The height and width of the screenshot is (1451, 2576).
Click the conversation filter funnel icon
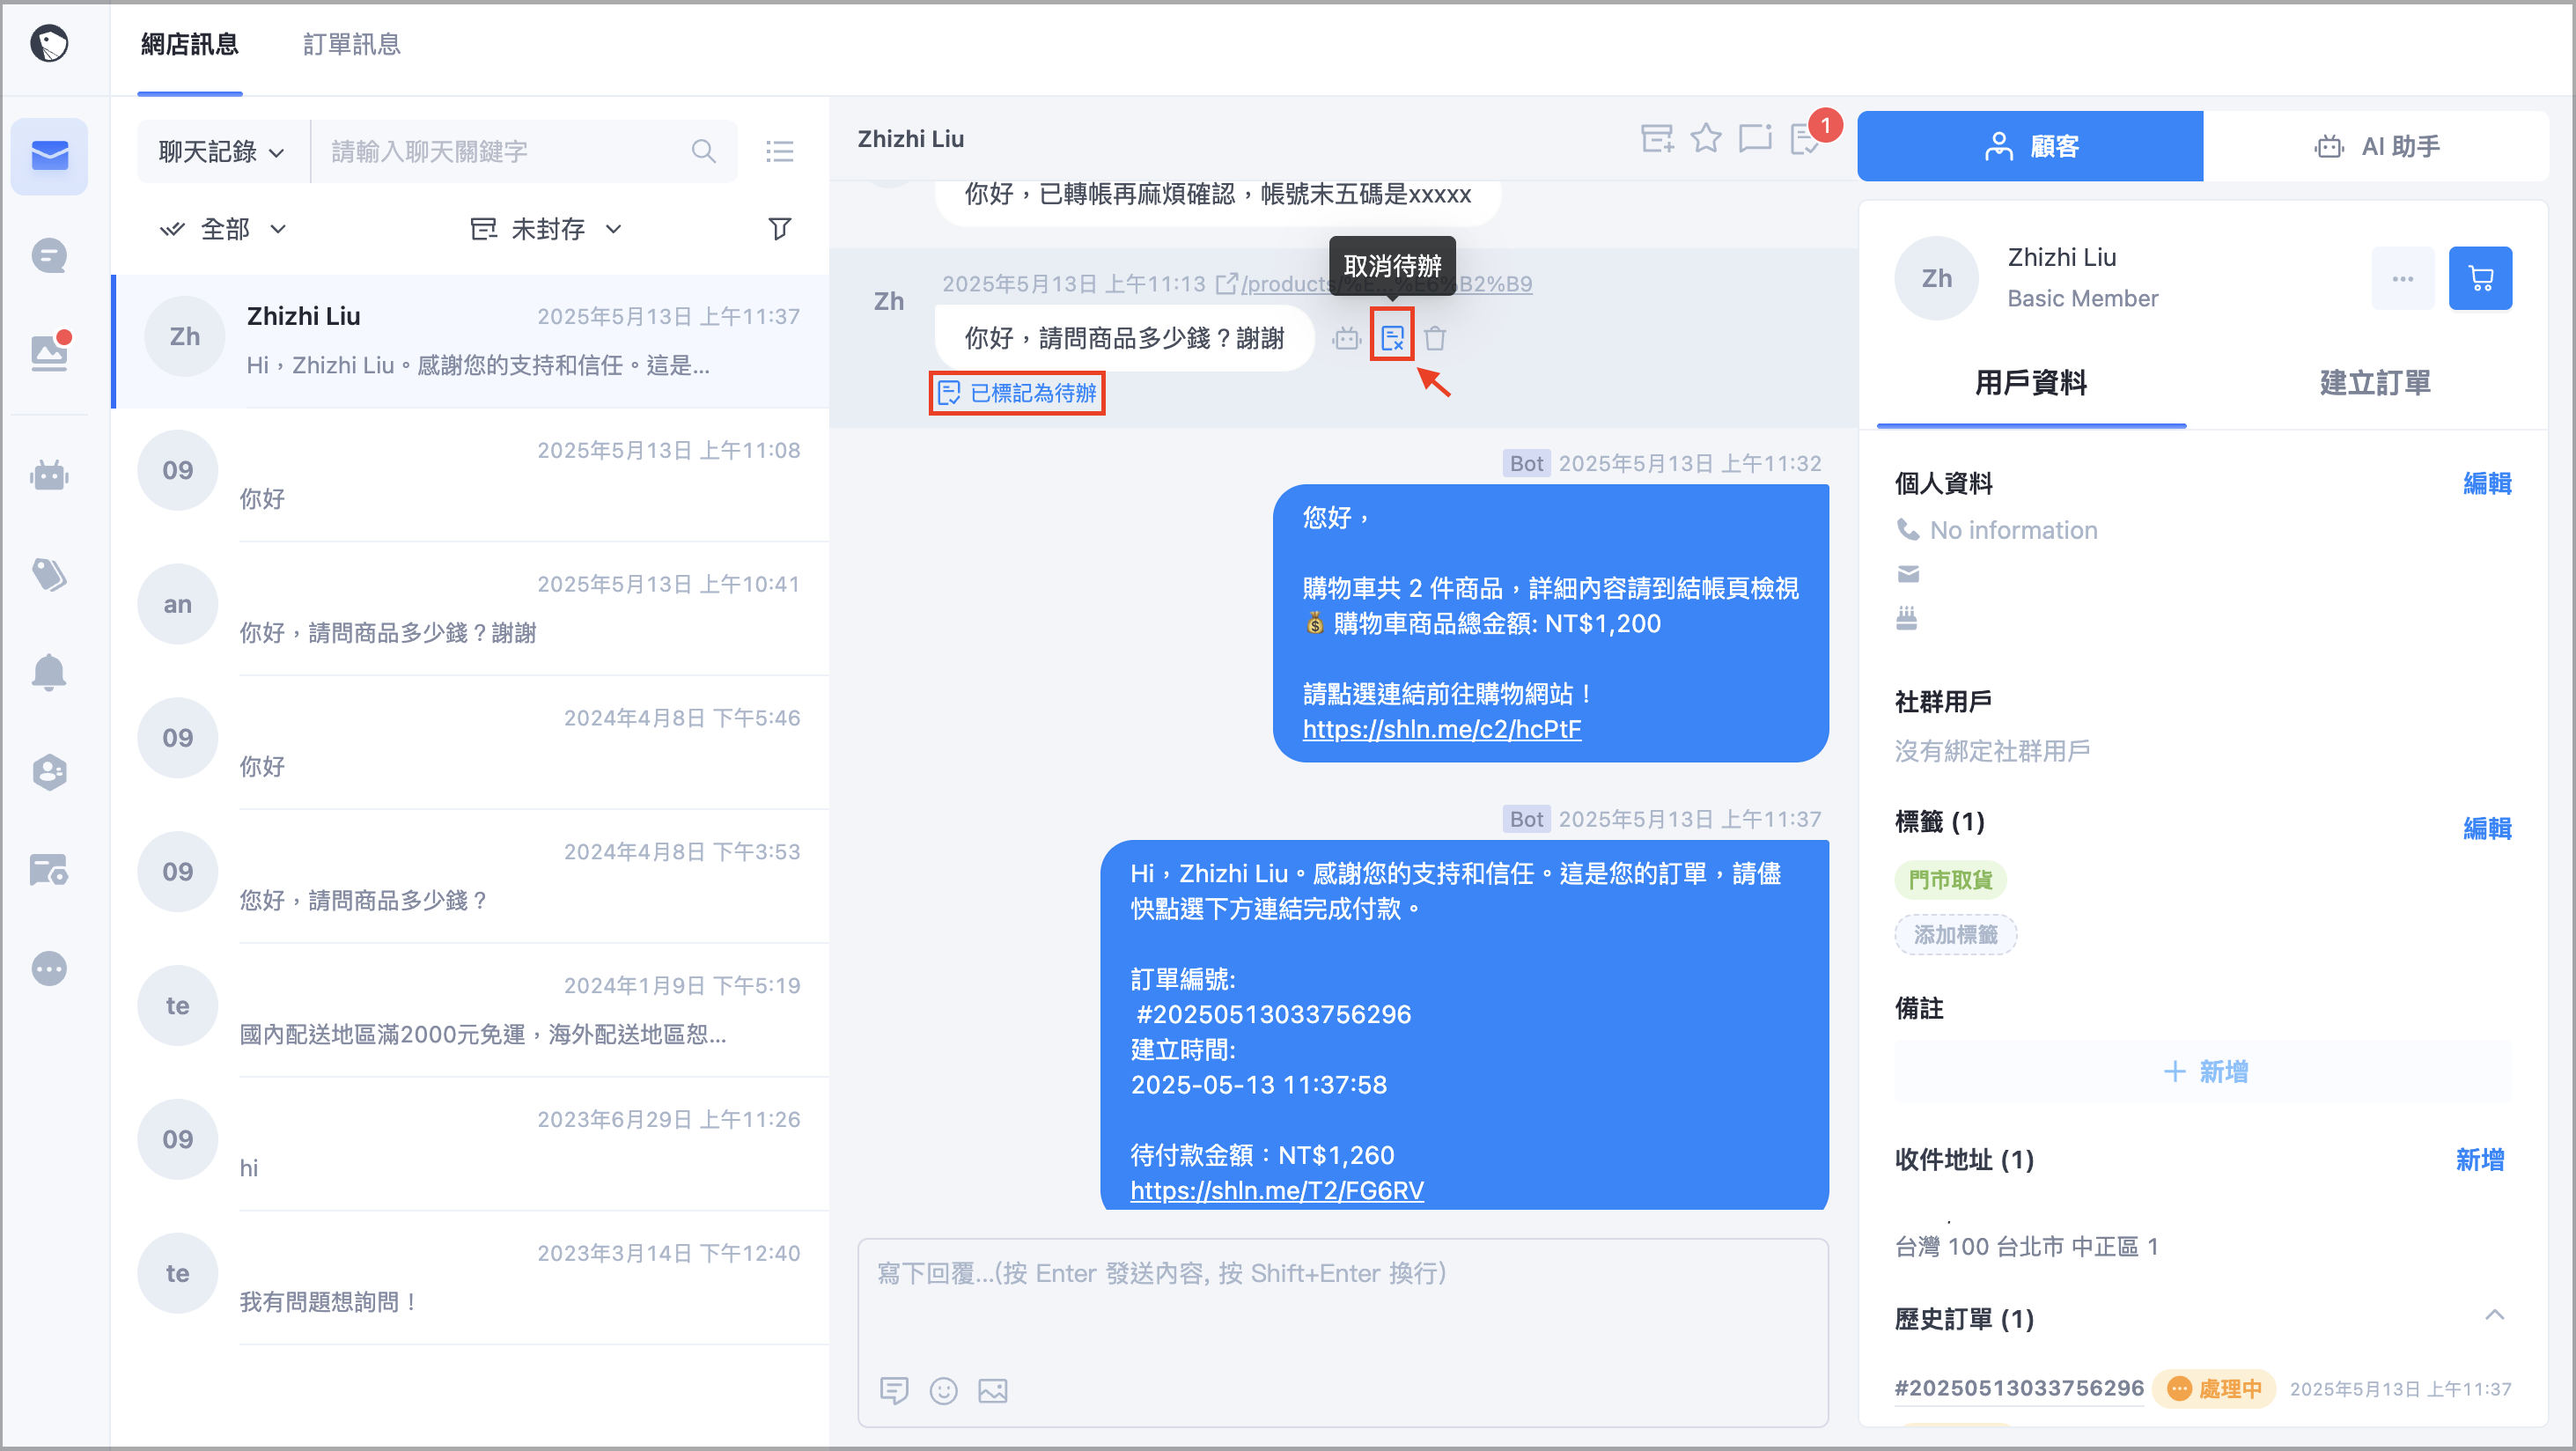(x=780, y=229)
